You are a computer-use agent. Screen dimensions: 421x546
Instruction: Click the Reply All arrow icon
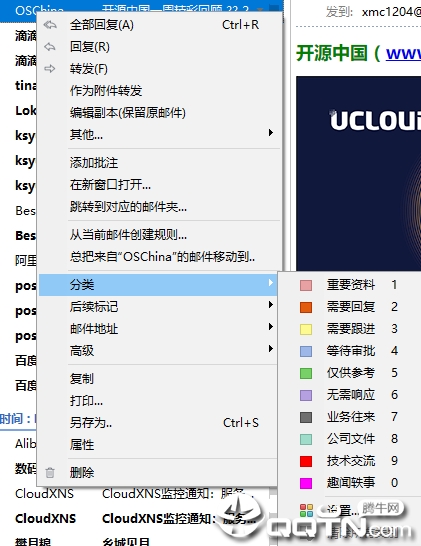(50, 25)
